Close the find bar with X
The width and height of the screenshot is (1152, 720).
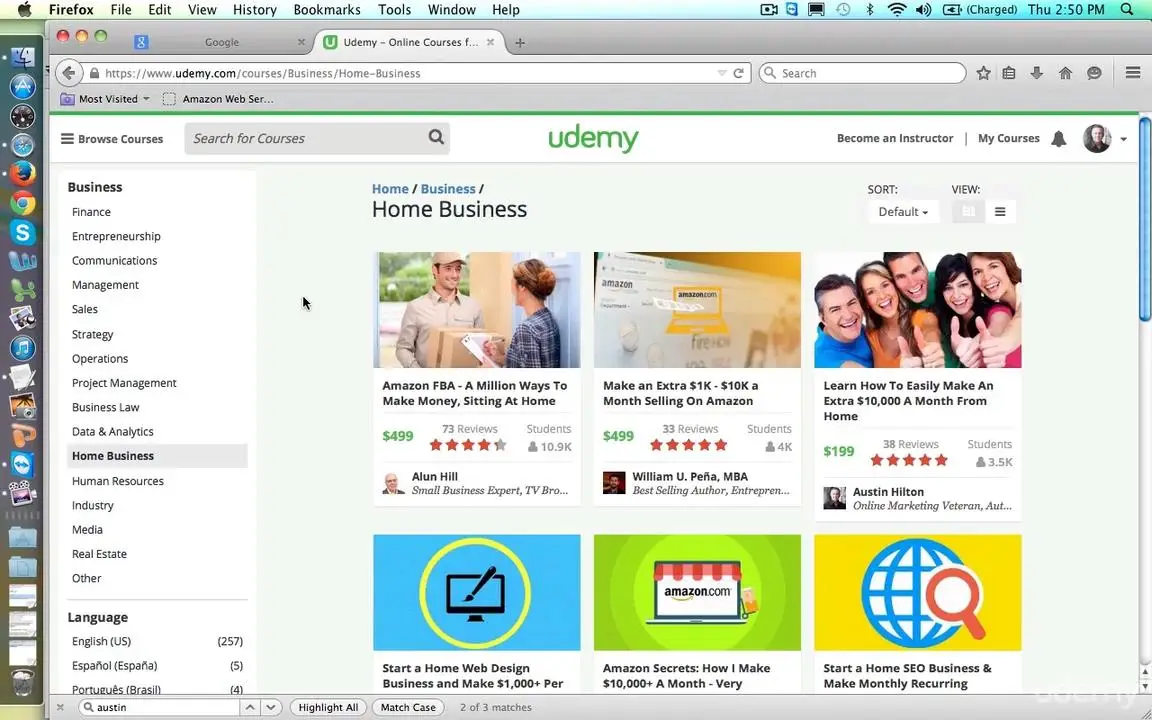click(x=60, y=708)
